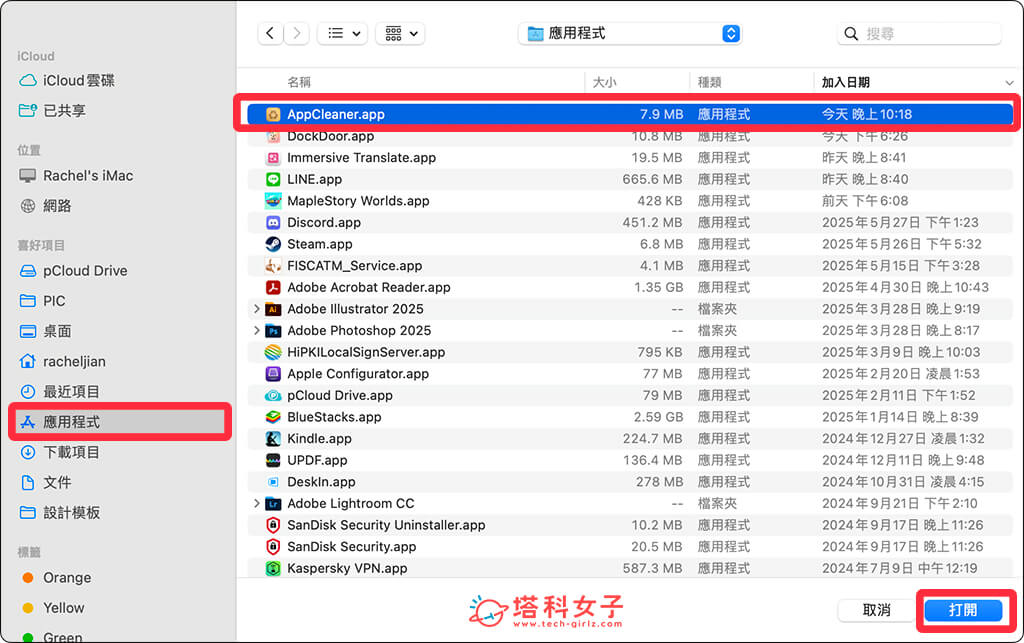The image size is (1024, 643).
Task: Open the list view options dropdown
Action: click(343, 33)
